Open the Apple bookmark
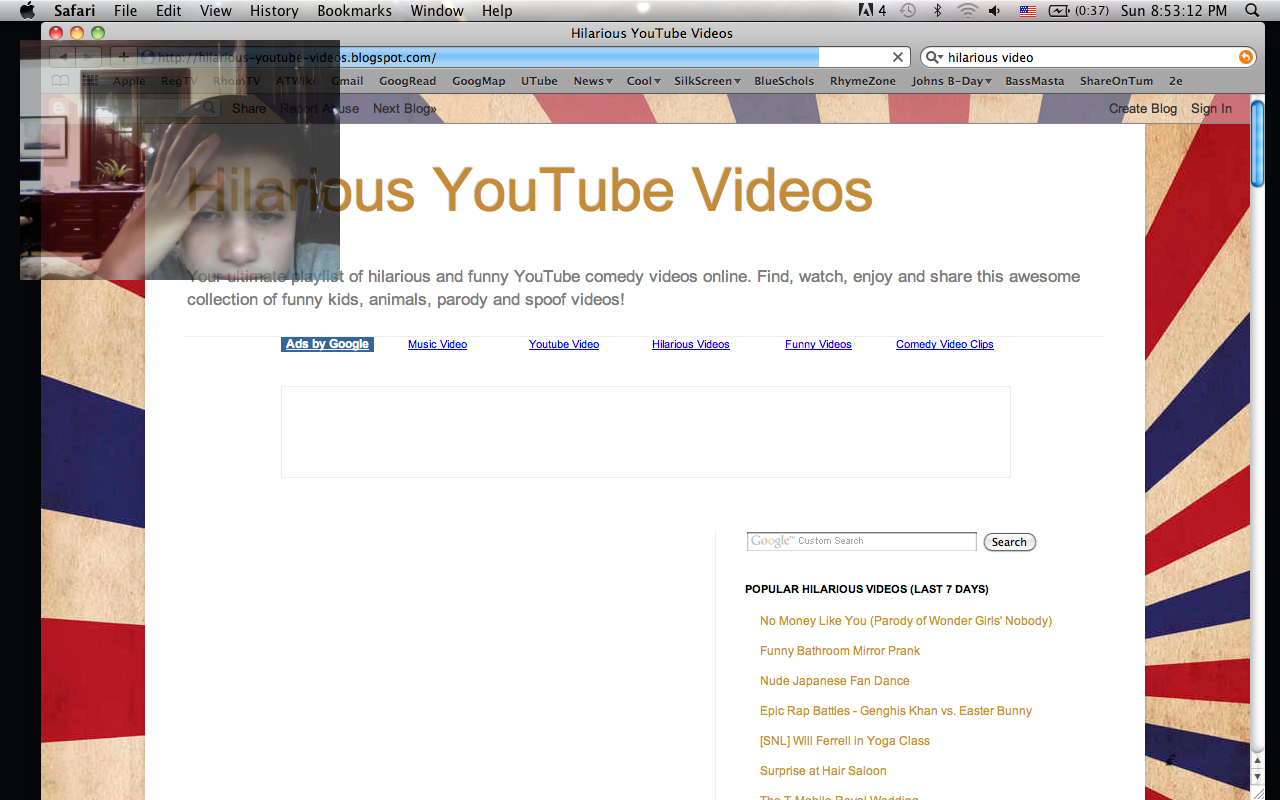The width and height of the screenshot is (1280, 800). (x=129, y=81)
